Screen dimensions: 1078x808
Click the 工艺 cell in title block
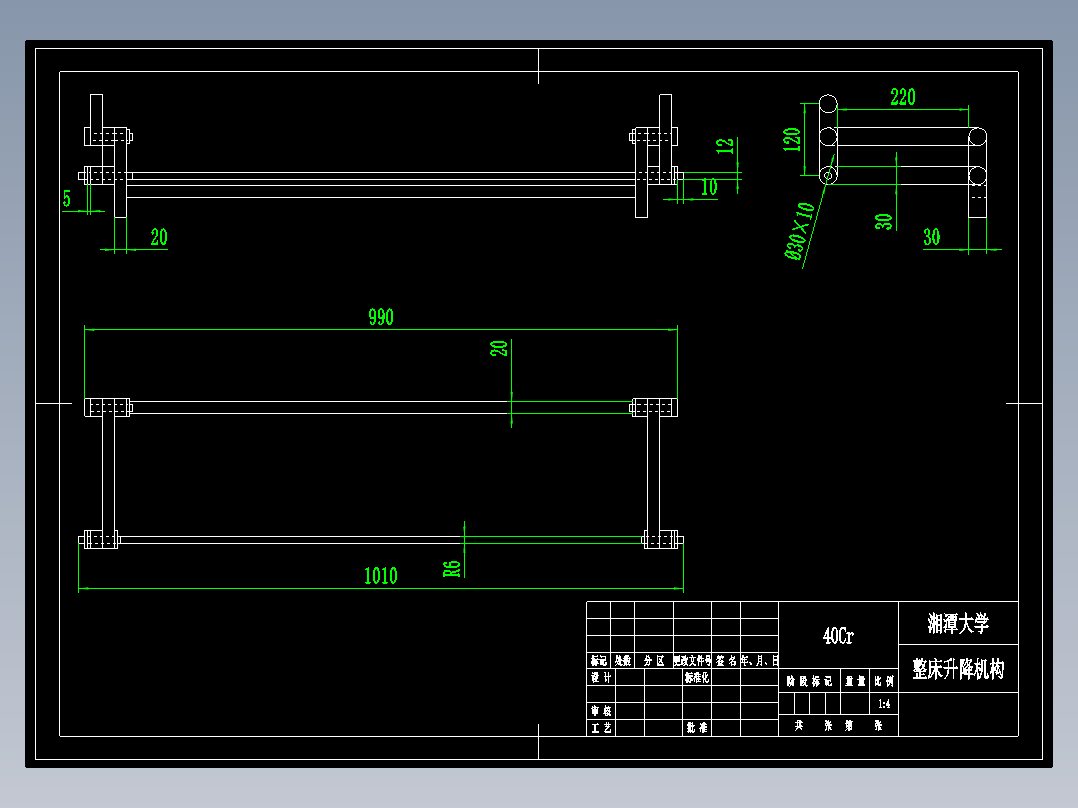pyautogui.click(x=599, y=727)
